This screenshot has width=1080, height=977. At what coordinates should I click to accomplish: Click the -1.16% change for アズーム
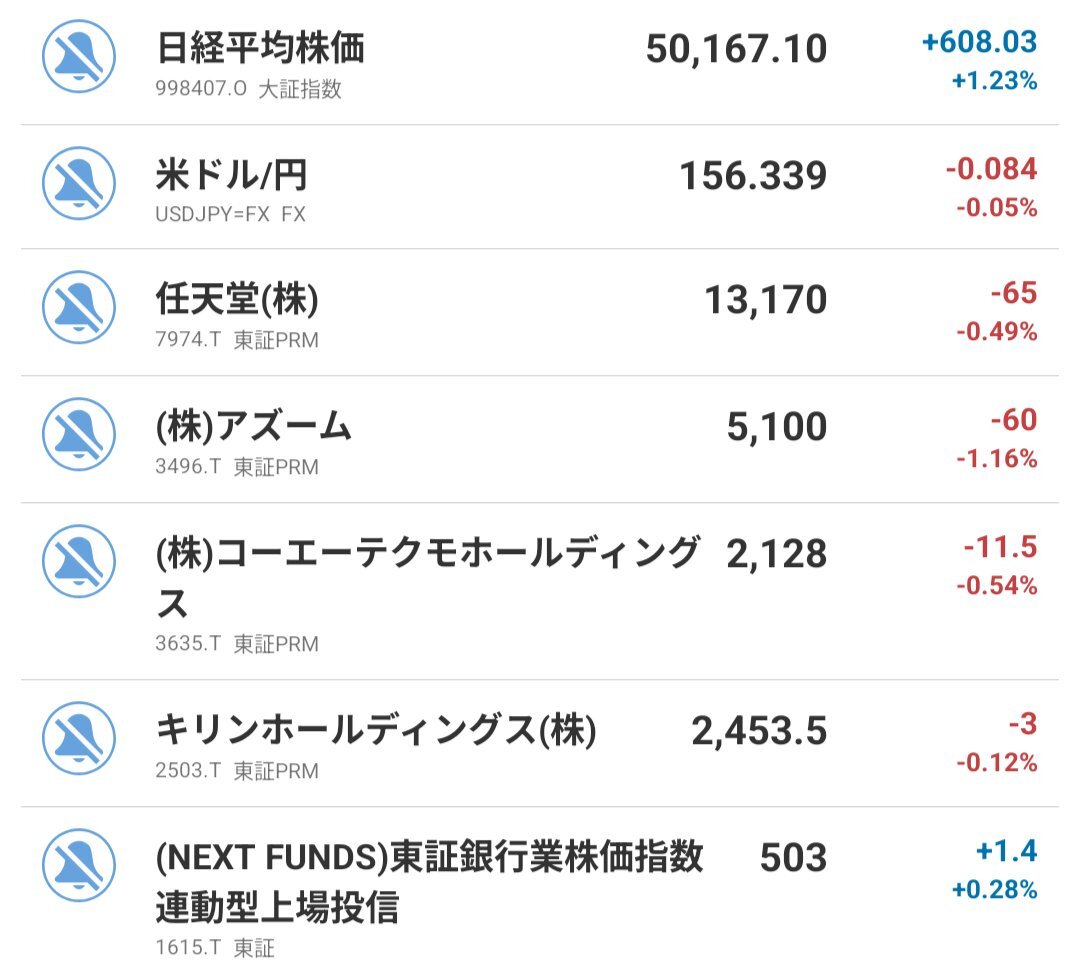tap(996, 459)
